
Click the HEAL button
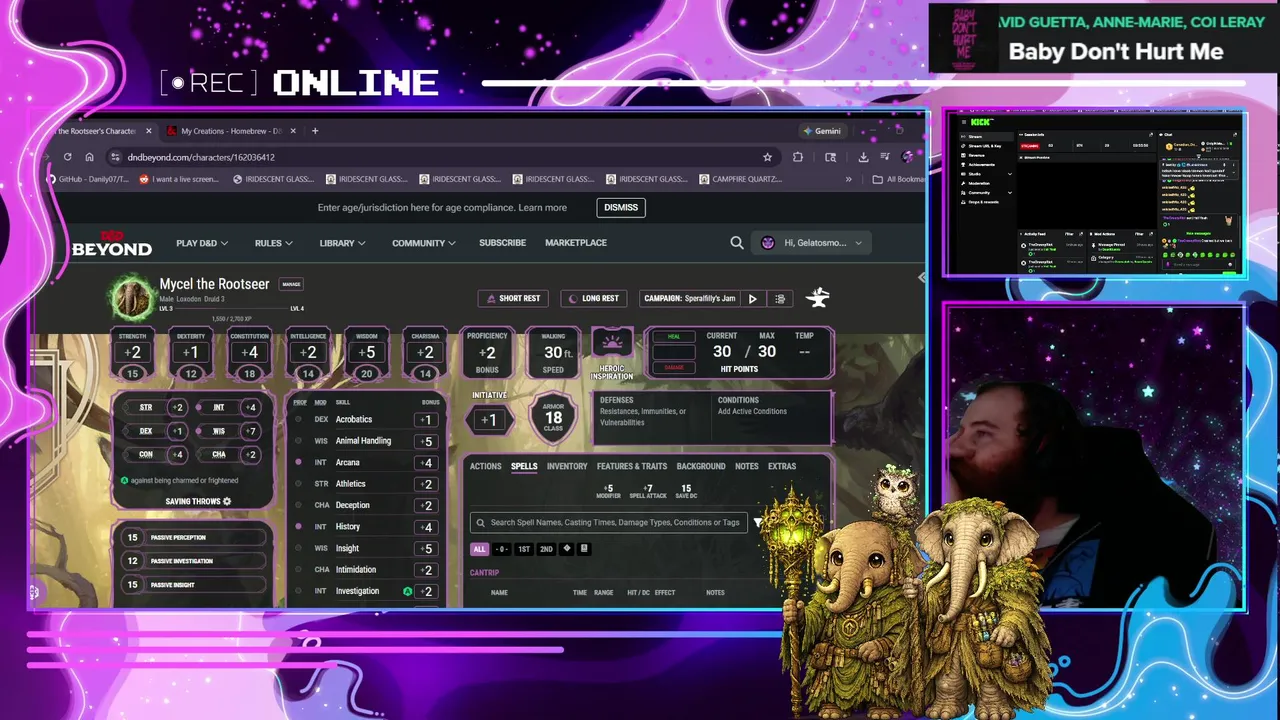coord(673,337)
